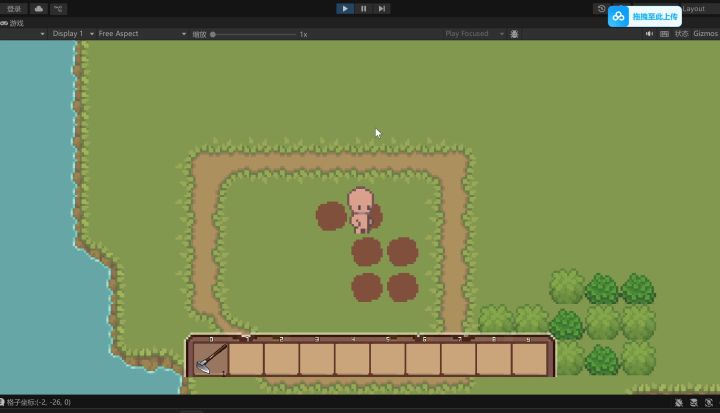Click the tilled soil patch left of the player
Screen dimensions: 720x413
tap(331, 216)
